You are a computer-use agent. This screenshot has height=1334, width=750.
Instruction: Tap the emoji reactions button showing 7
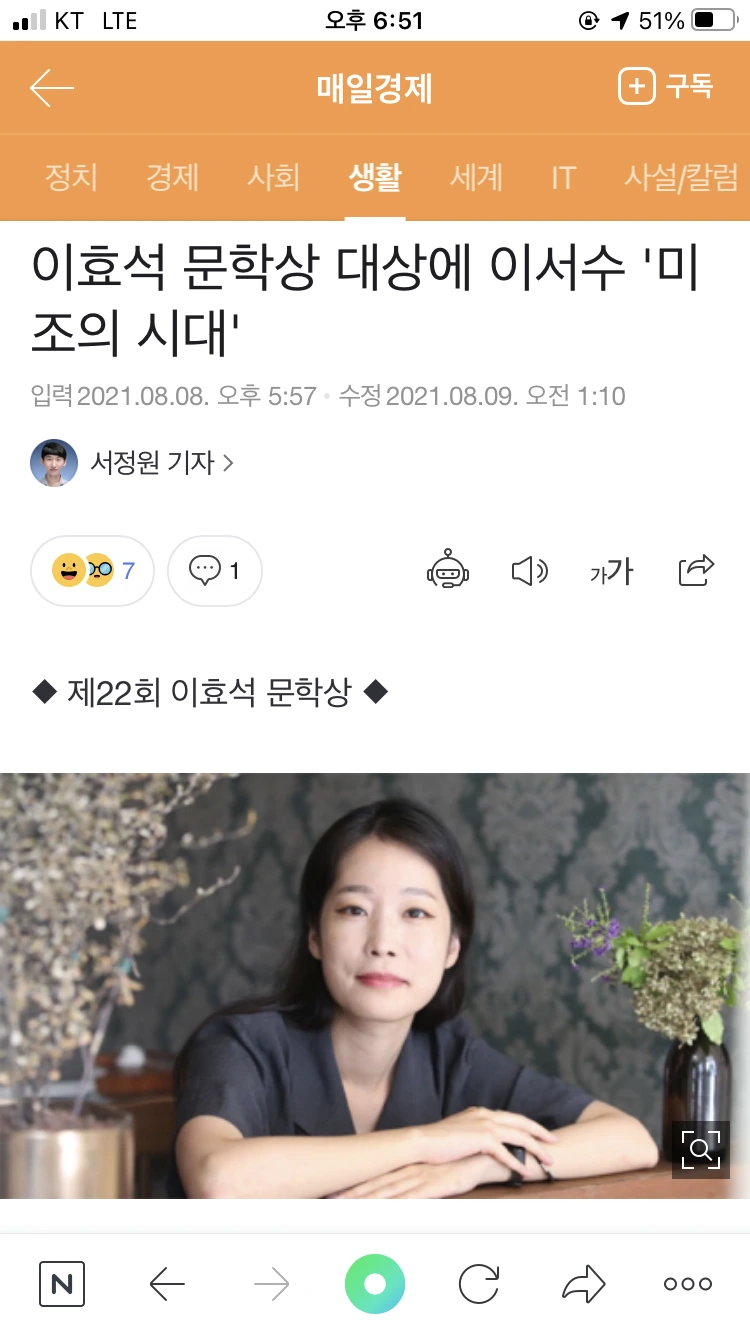click(93, 571)
